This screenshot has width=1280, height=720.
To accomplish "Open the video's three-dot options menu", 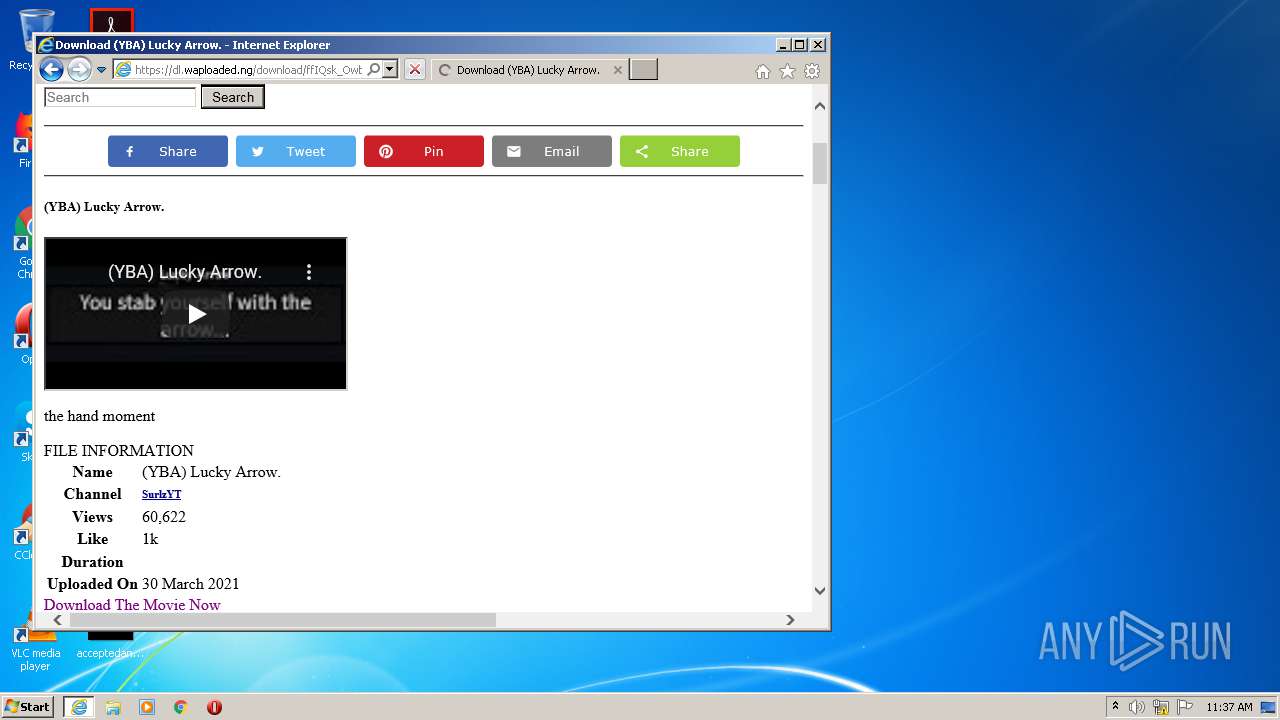I will coord(309,272).
